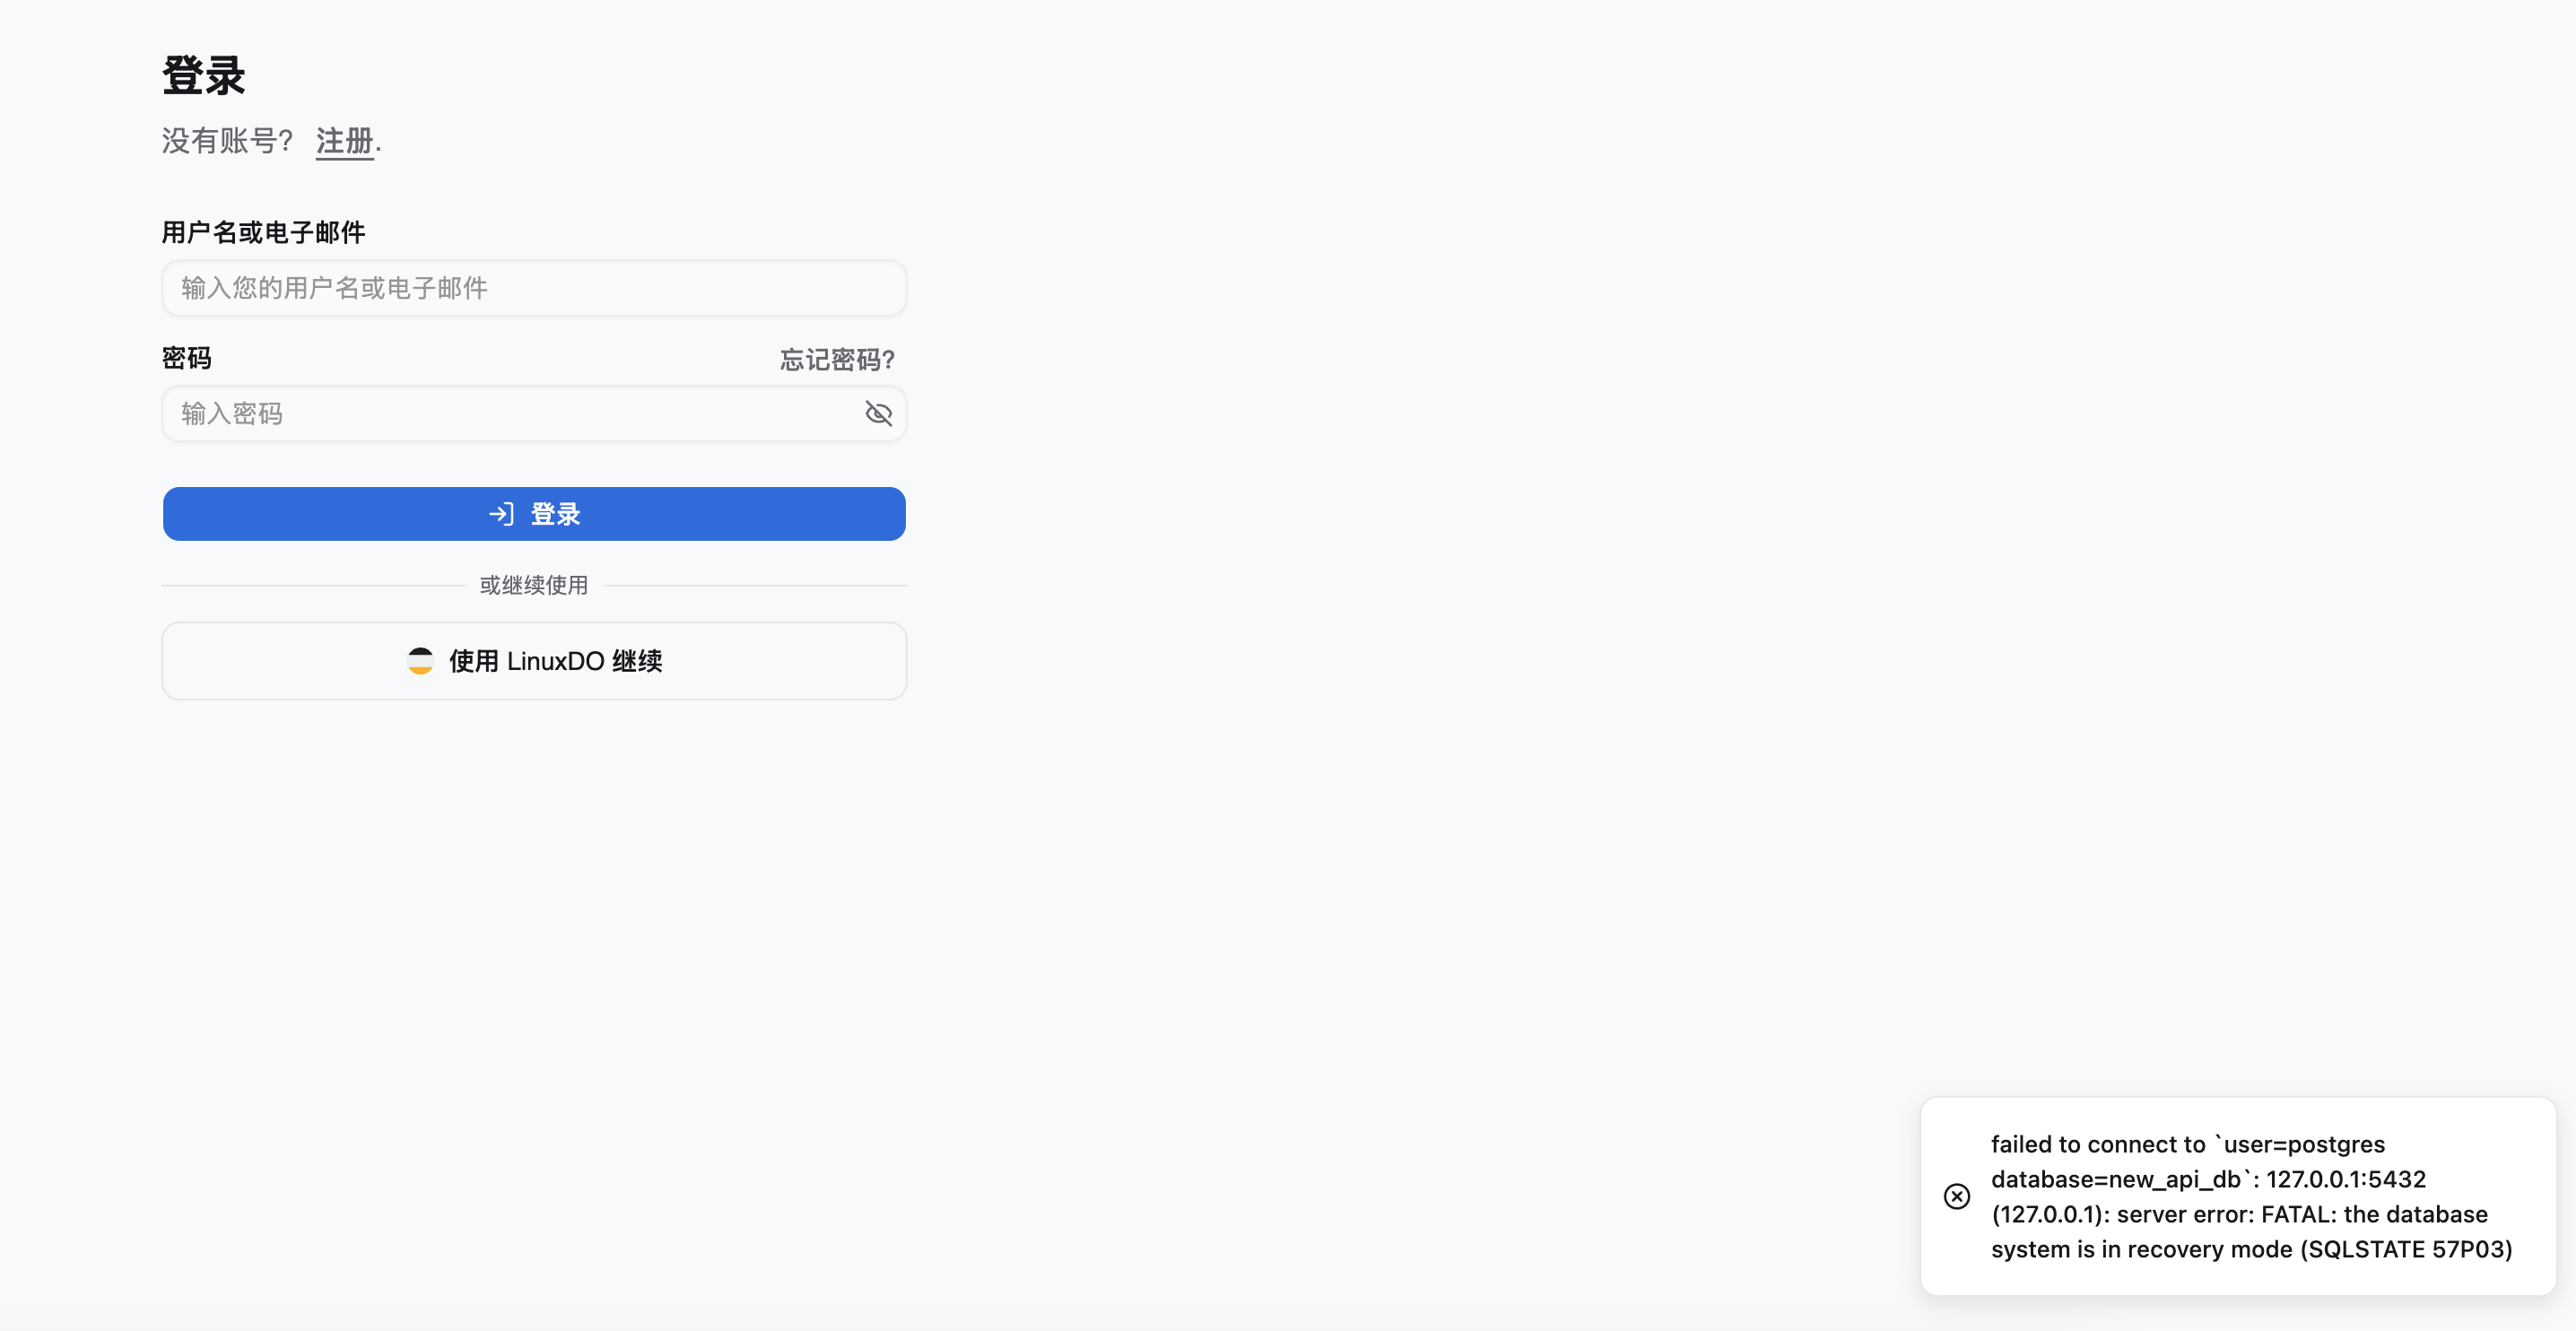
Task: Click the 登录 text on the blue button
Action: [x=555, y=514]
